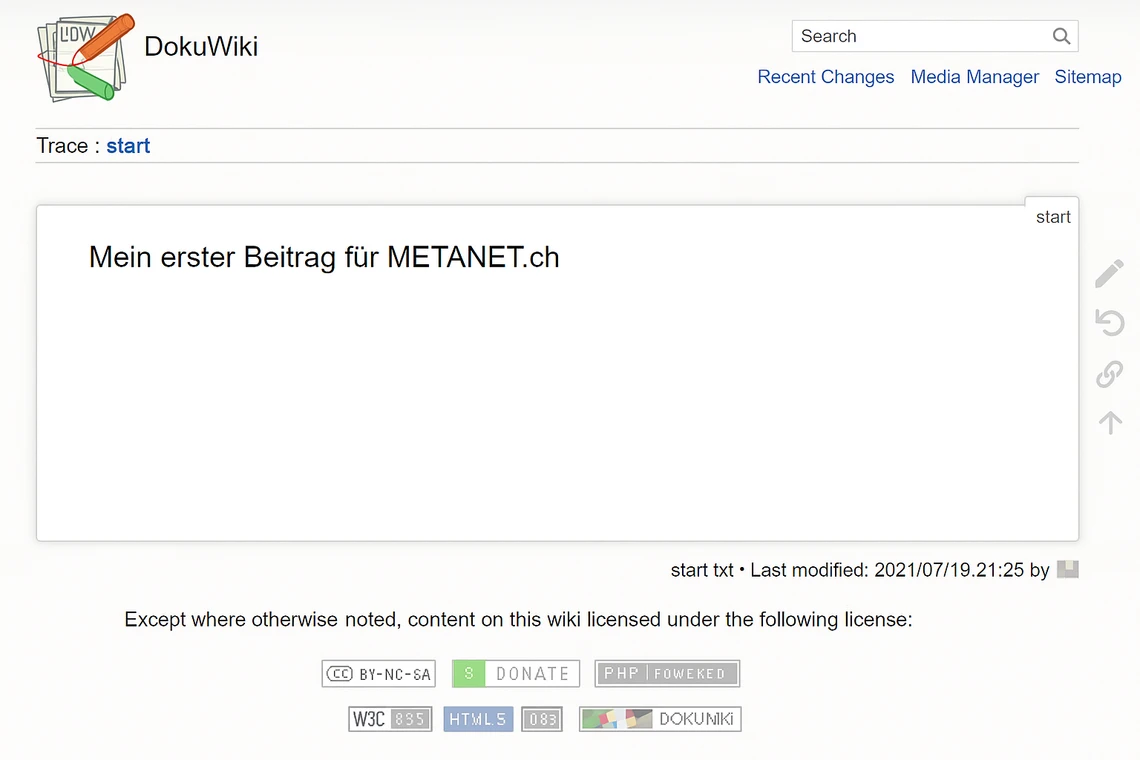Follow the start link in the Trace breadcrumb
Screen dimensions: 1140x760
click(x=128, y=146)
